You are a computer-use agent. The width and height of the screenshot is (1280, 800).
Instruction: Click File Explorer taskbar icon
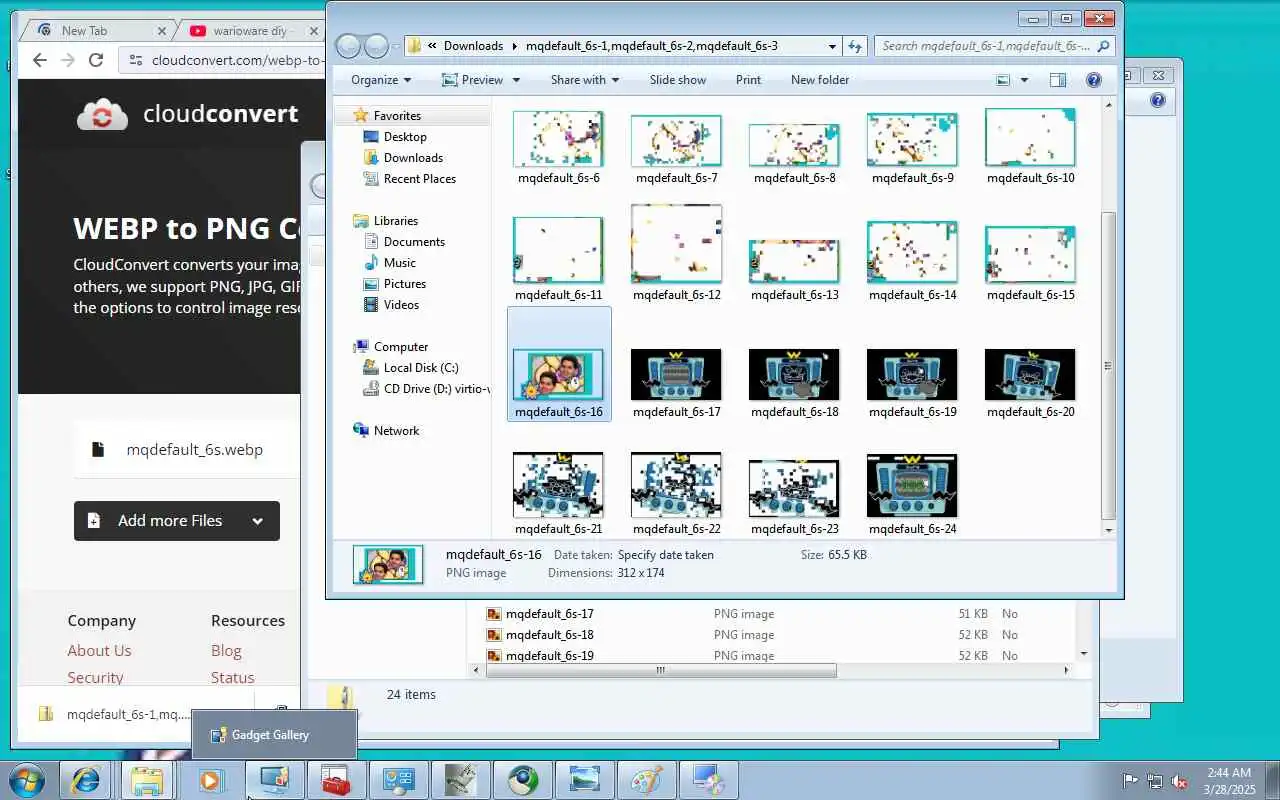(147, 780)
